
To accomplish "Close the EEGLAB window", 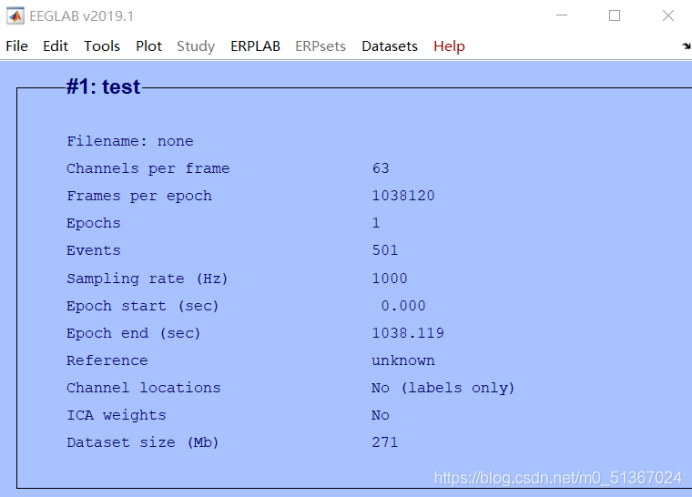I will pyautogui.click(x=668, y=15).
